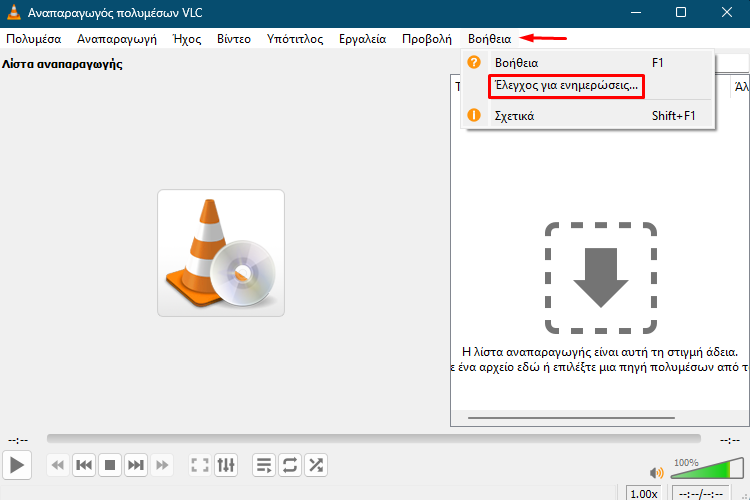Image resolution: width=750 pixels, height=500 pixels.
Task: Open the Ήχος menu
Action: pyautogui.click(x=187, y=39)
